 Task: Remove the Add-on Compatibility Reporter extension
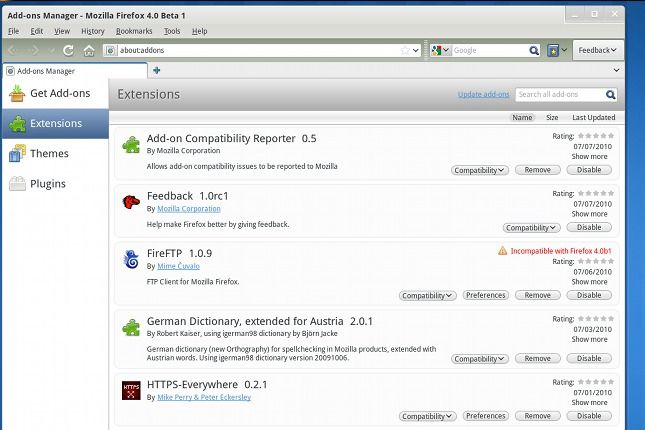click(x=538, y=170)
